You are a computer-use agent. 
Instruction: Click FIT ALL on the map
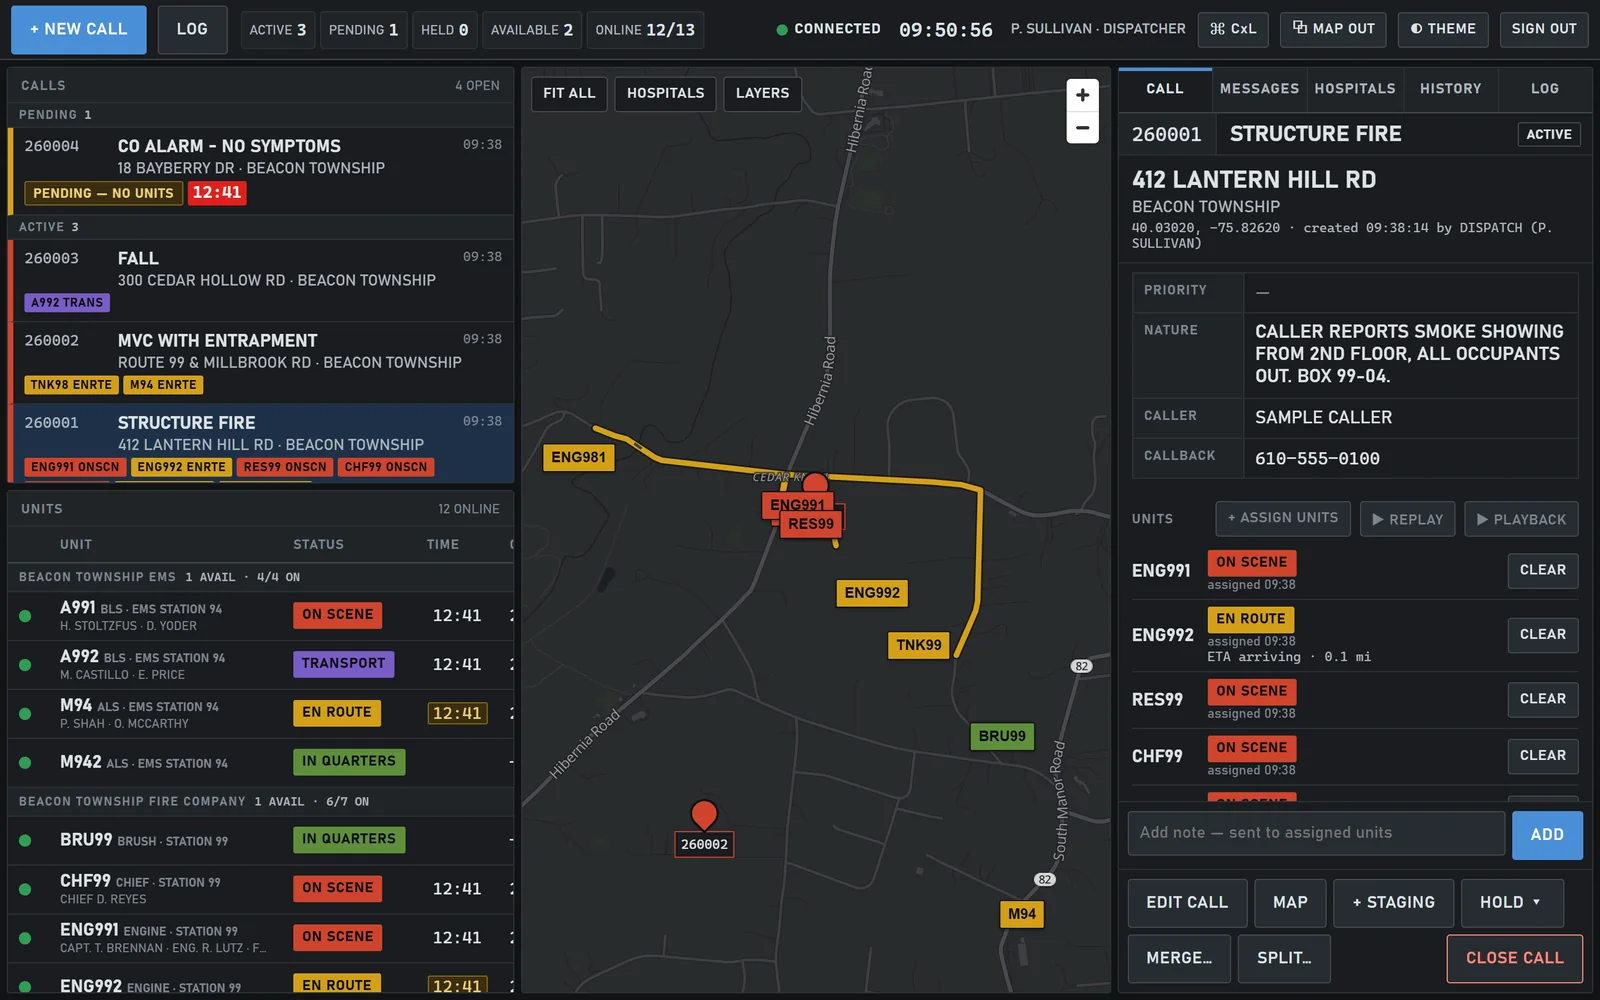569,93
